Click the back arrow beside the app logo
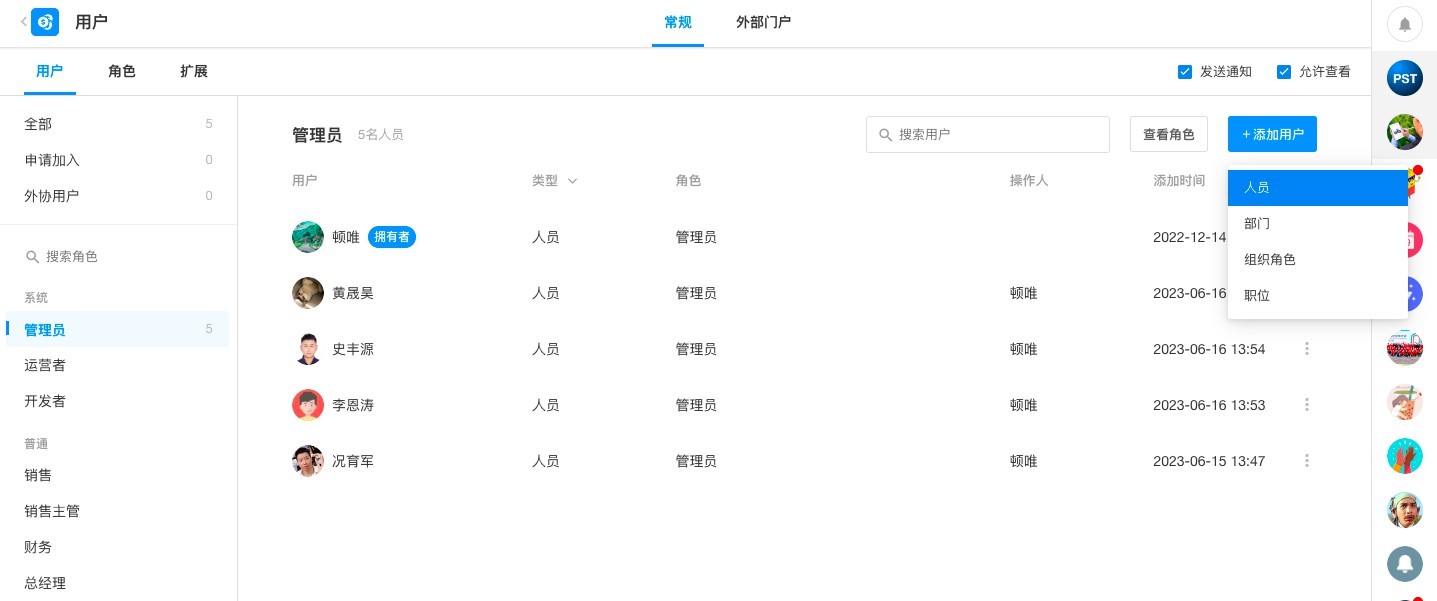Screen dimensions: 1437x601 coord(23,21)
